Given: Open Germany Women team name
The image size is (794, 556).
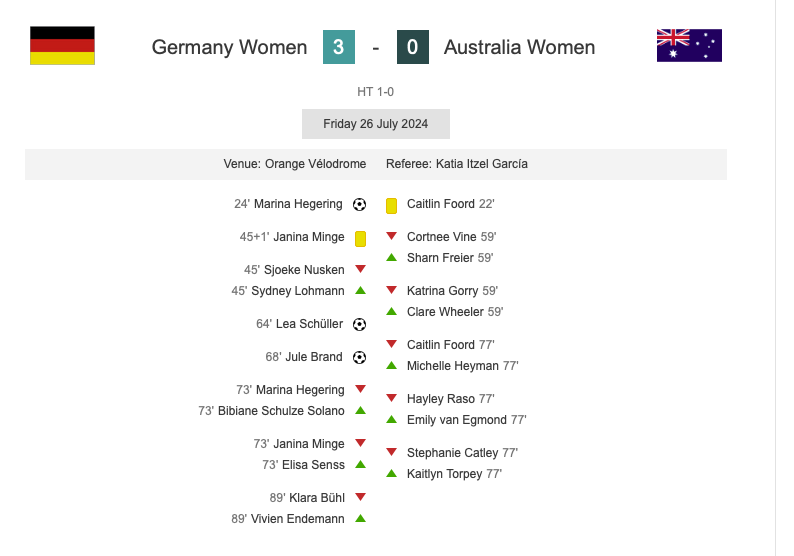Looking at the screenshot, I should [x=230, y=47].
